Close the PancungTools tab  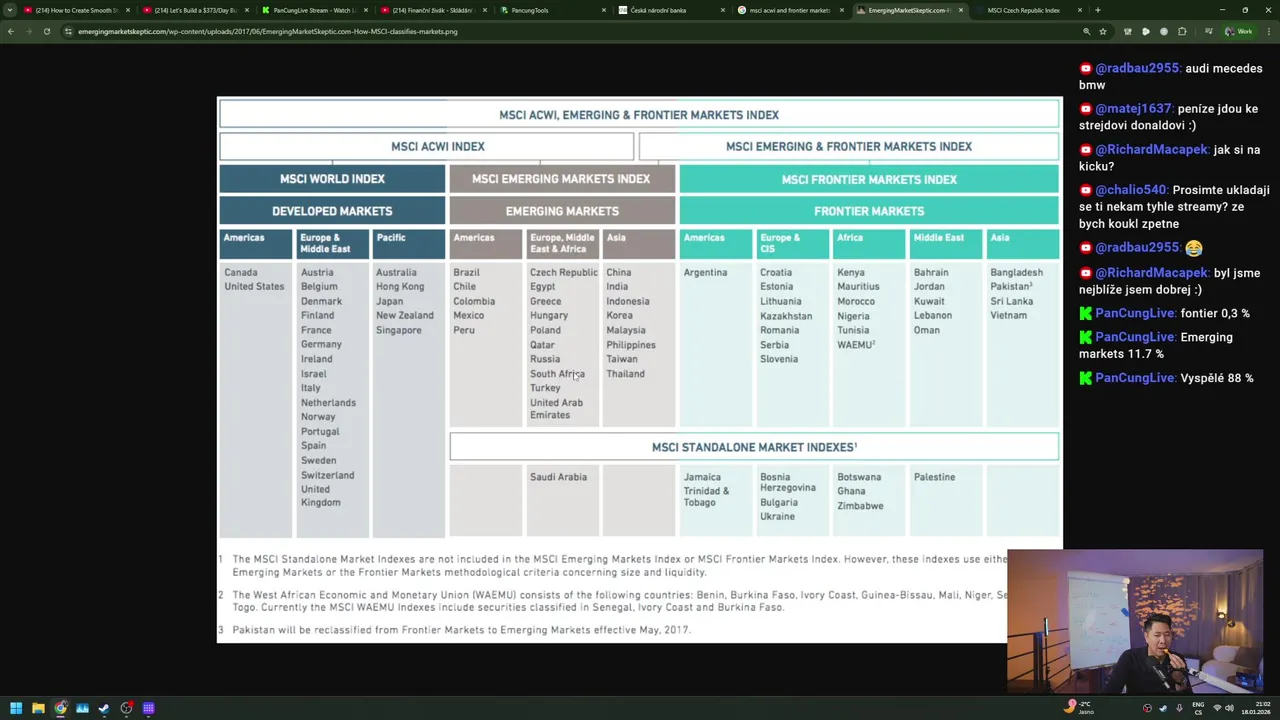pos(604,10)
